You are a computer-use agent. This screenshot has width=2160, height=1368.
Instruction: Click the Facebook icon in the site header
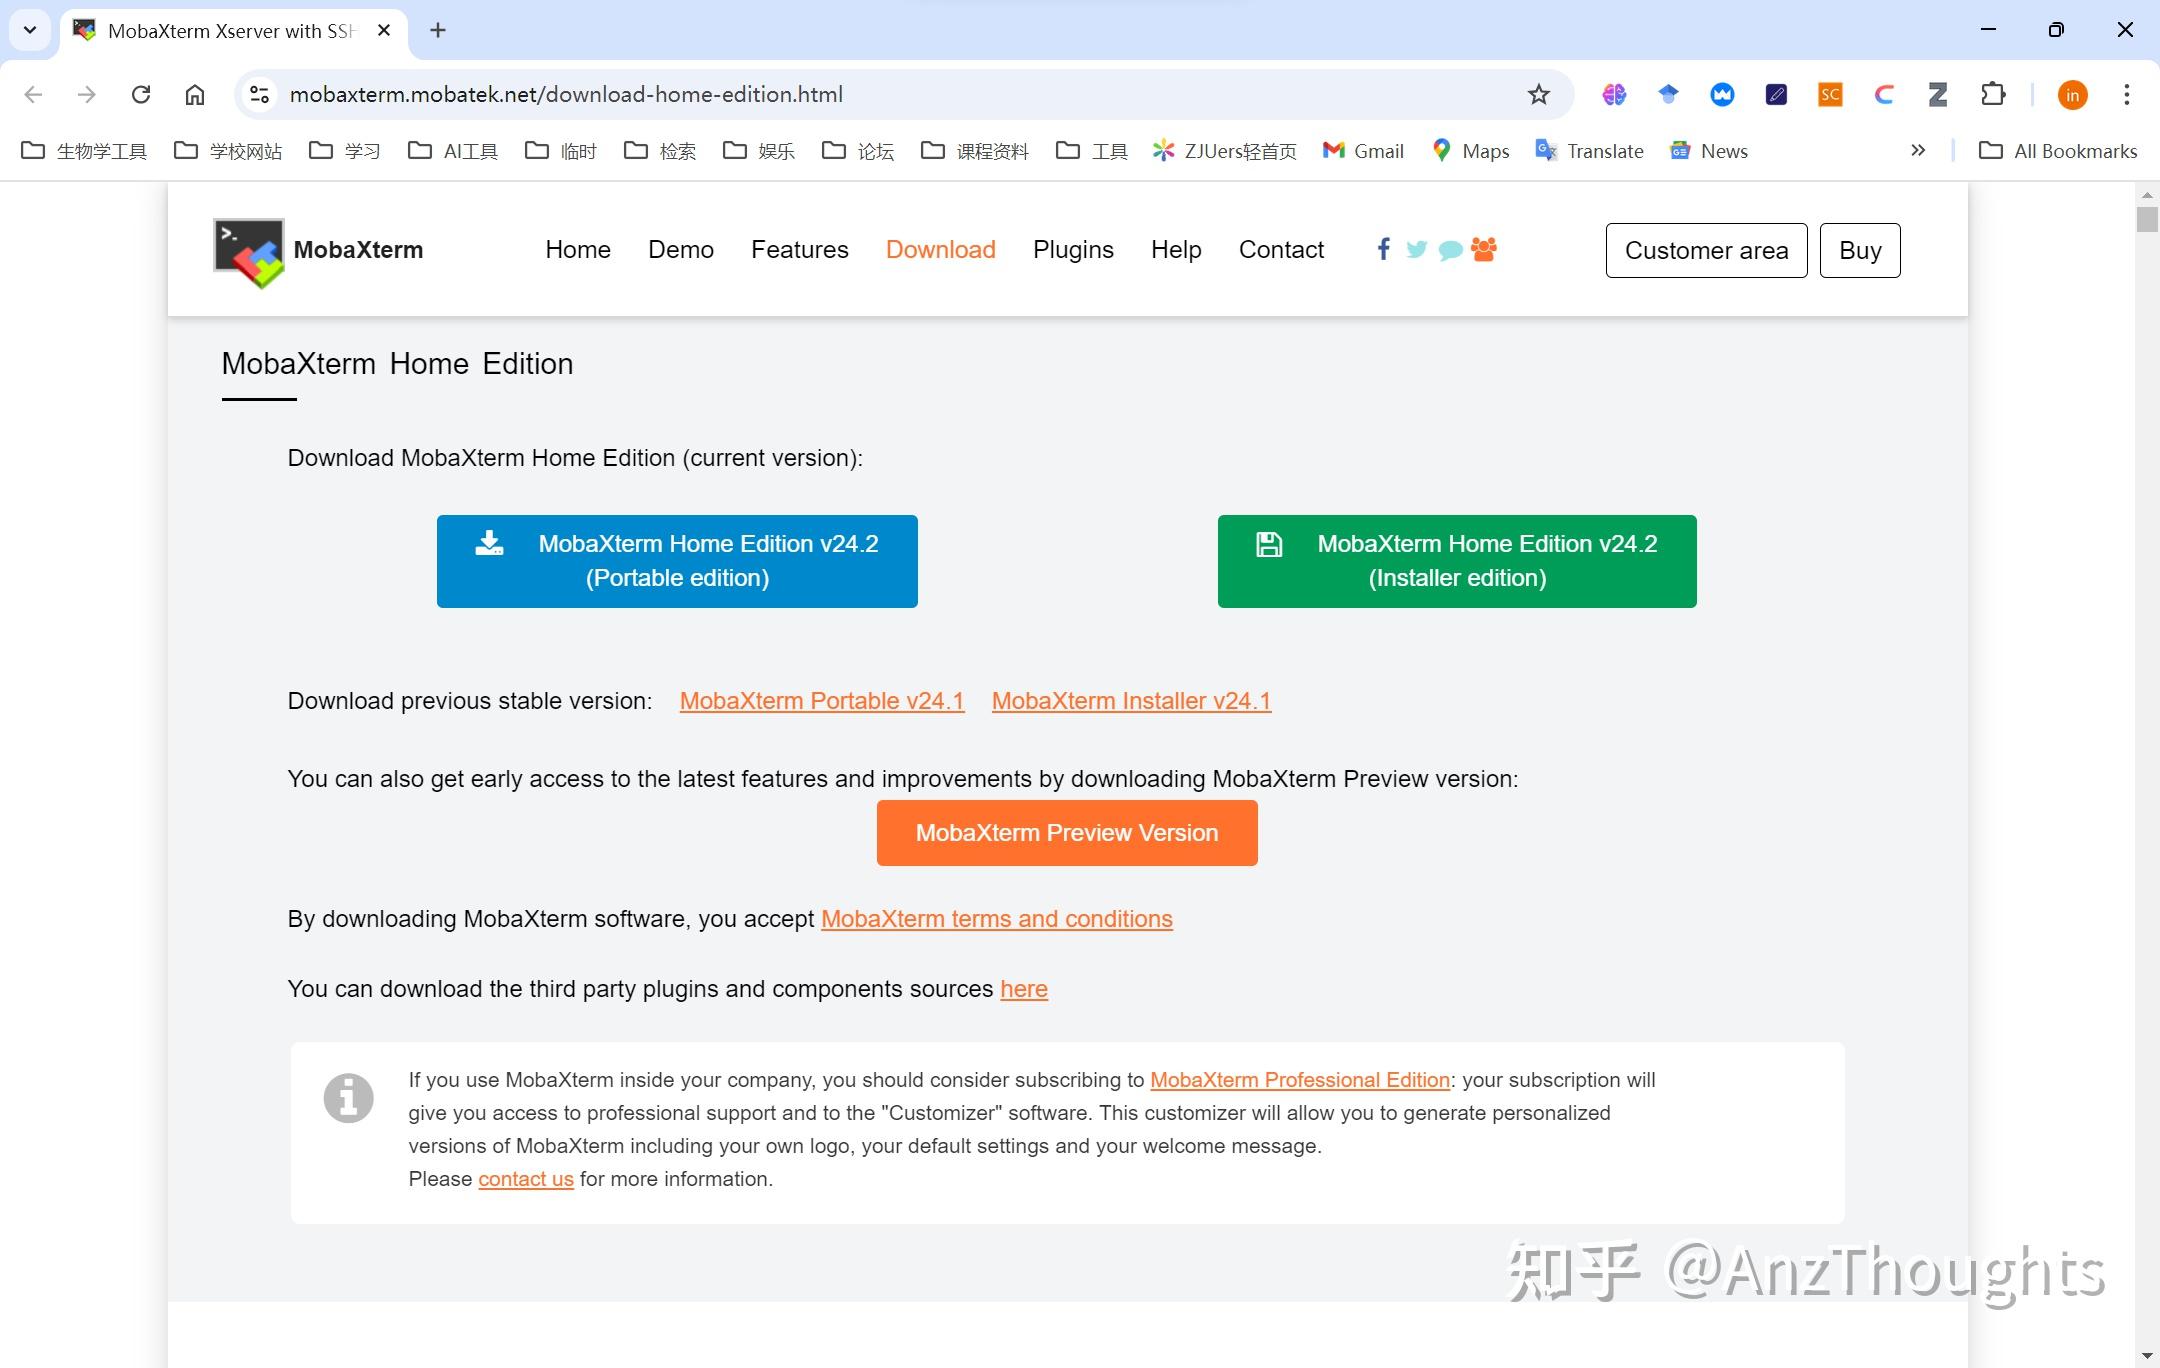[1383, 249]
